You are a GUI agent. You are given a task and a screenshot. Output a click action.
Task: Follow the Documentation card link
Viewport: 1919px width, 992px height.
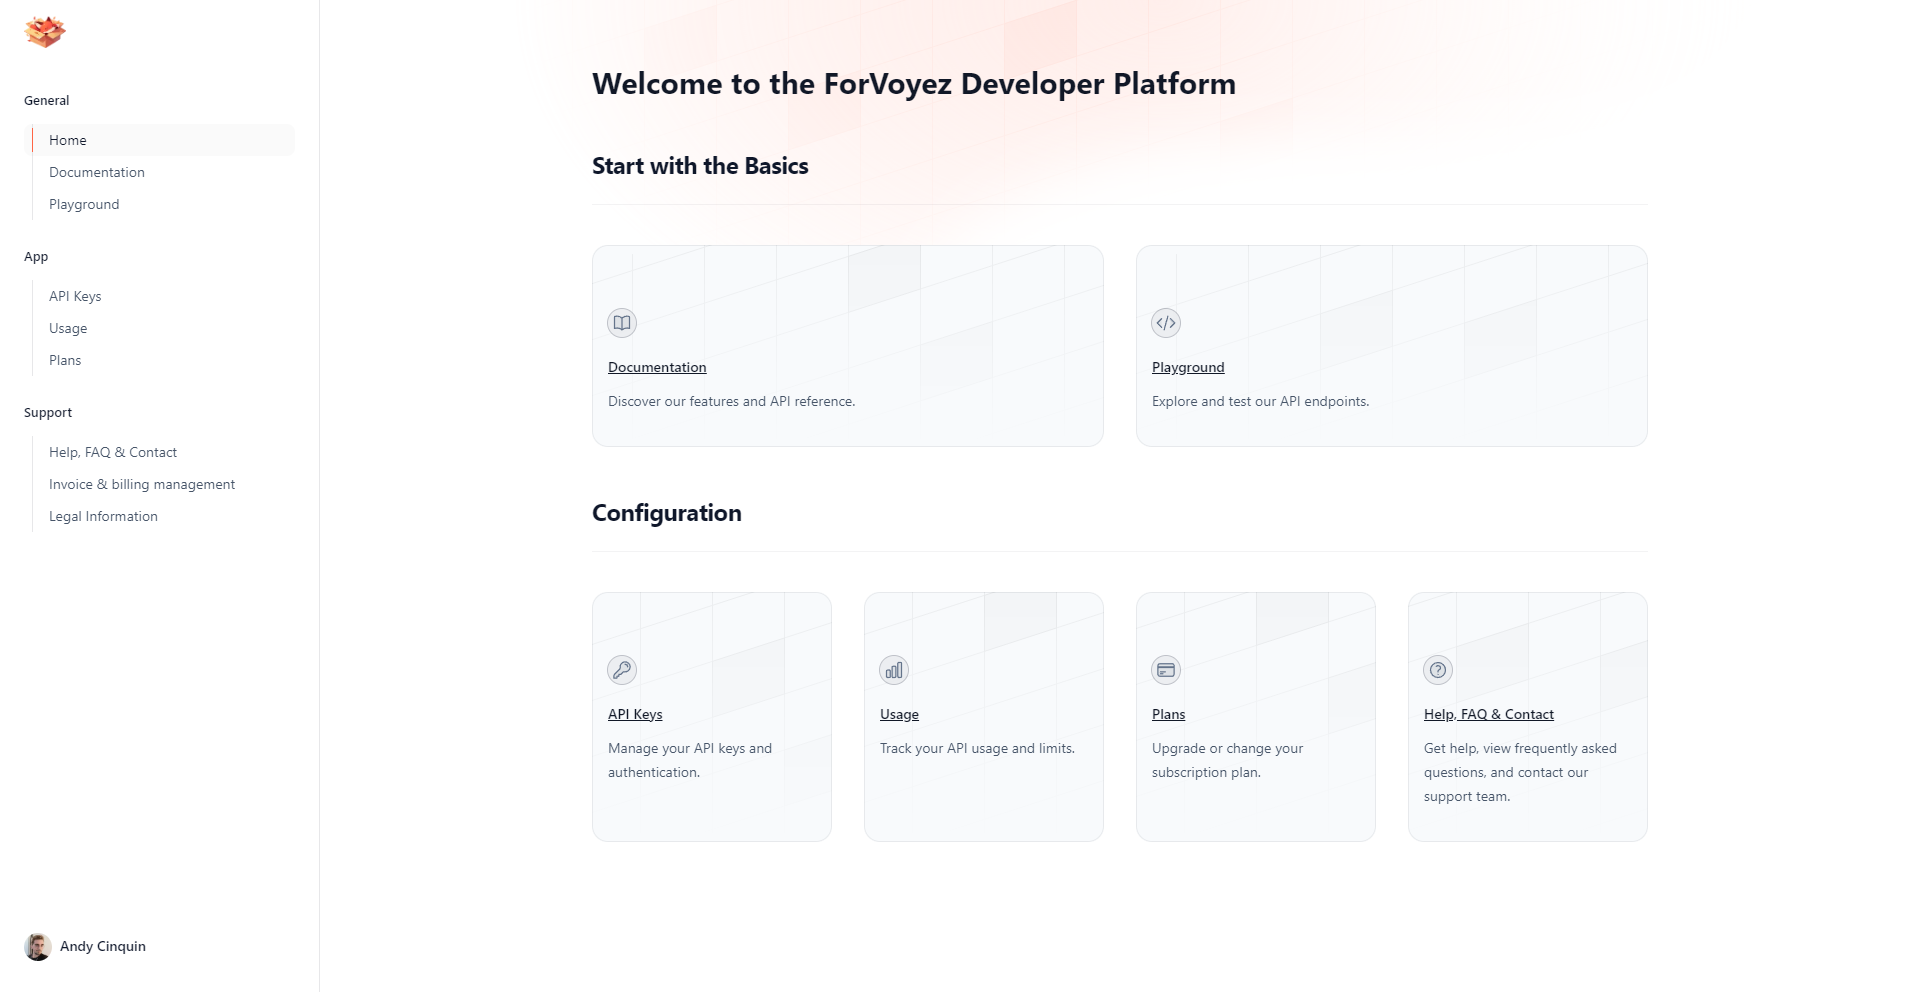(657, 367)
